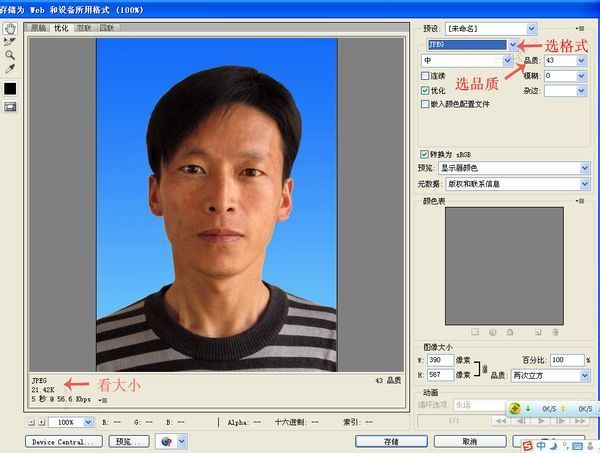Select the Hand tool
600x453 pixels.
tap(10, 27)
